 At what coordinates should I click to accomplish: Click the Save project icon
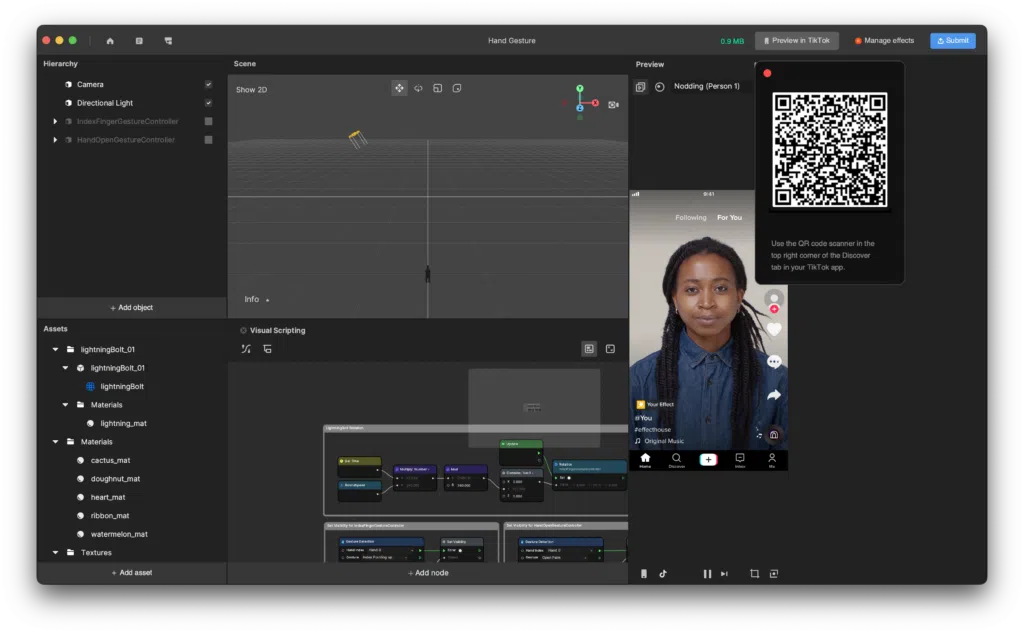coord(138,40)
